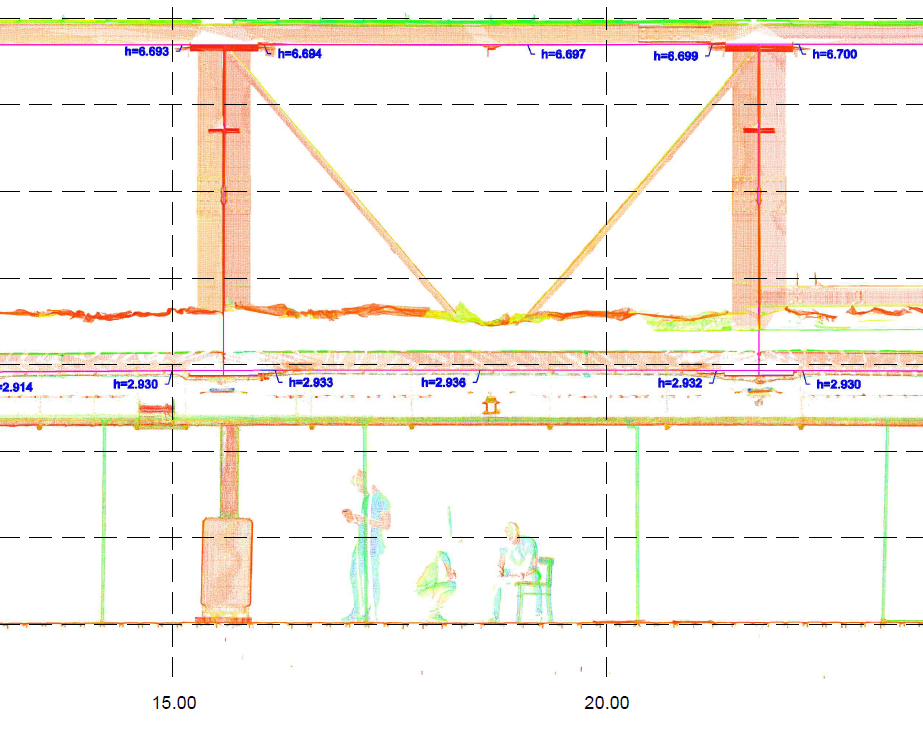Select the h=2.932 elevation annotation

point(680,383)
